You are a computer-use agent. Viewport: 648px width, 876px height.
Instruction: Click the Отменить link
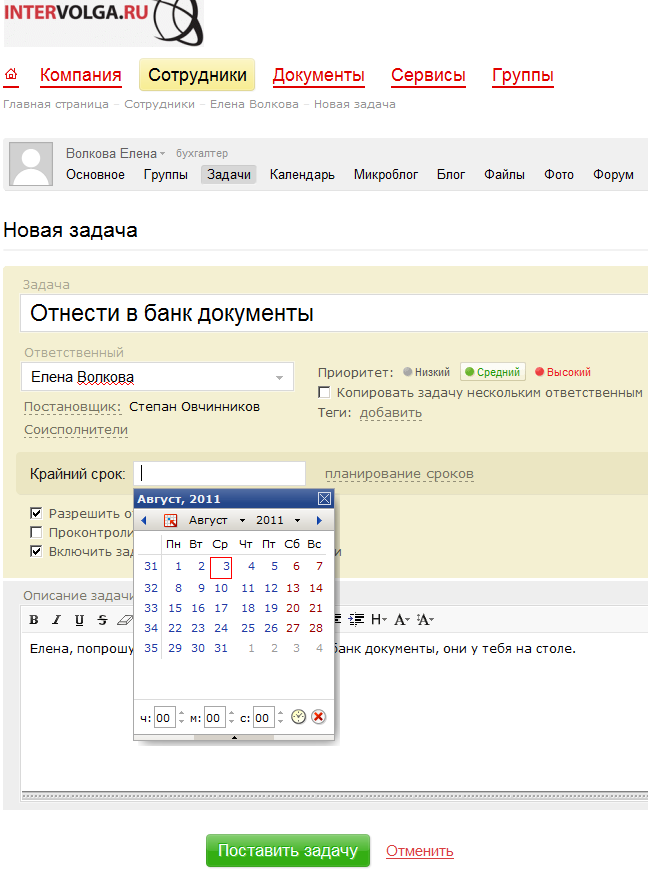click(420, 851)
